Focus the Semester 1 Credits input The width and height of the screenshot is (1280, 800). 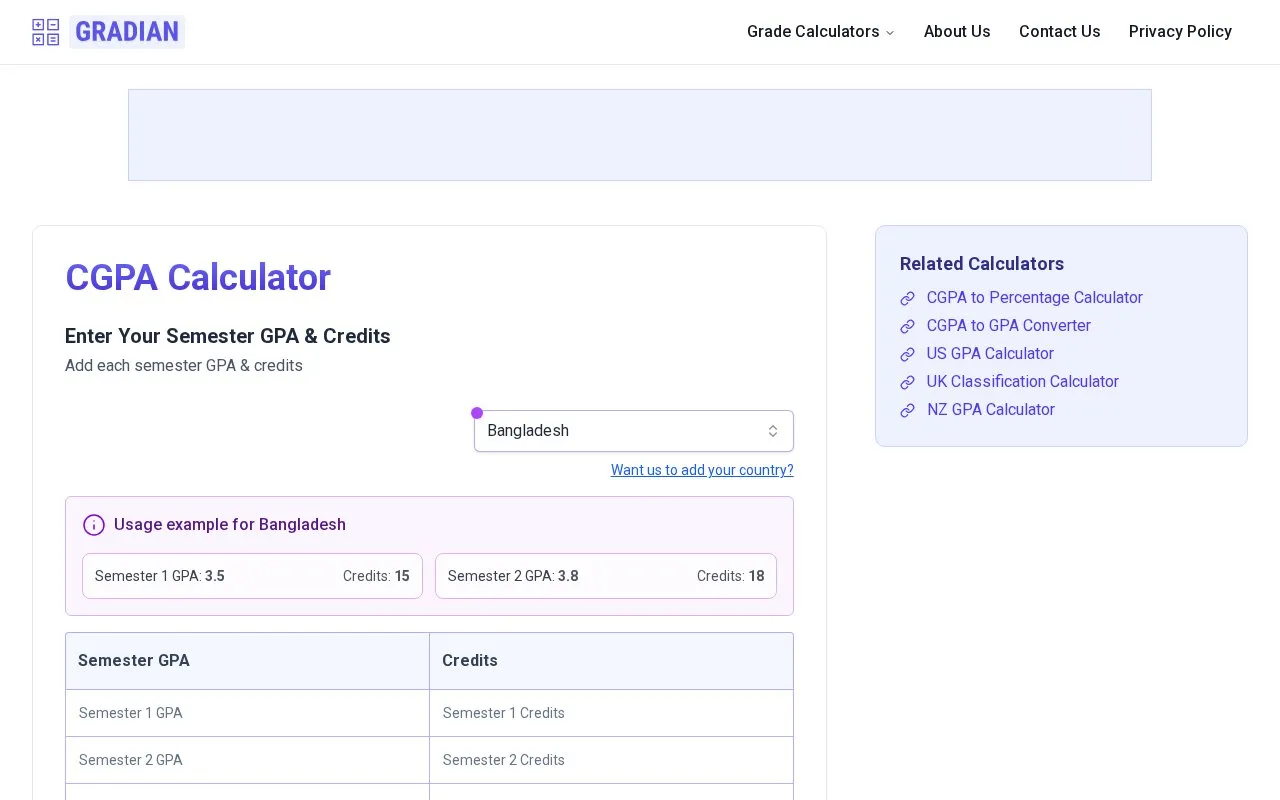coord(611,713)
